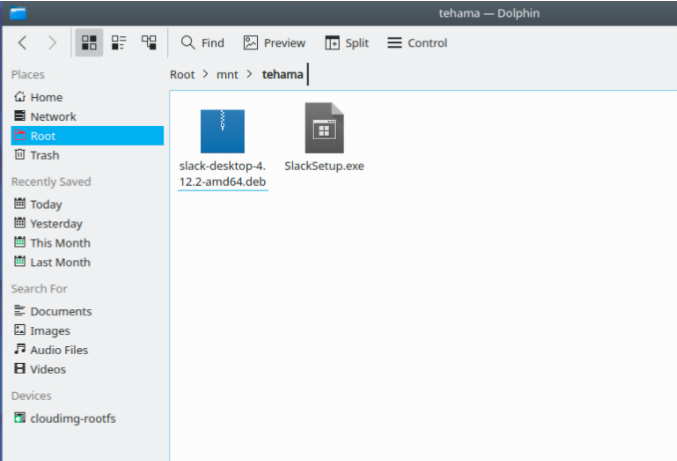Search for Videos
This screenshot has height=461, width=677.
(87, 369)
